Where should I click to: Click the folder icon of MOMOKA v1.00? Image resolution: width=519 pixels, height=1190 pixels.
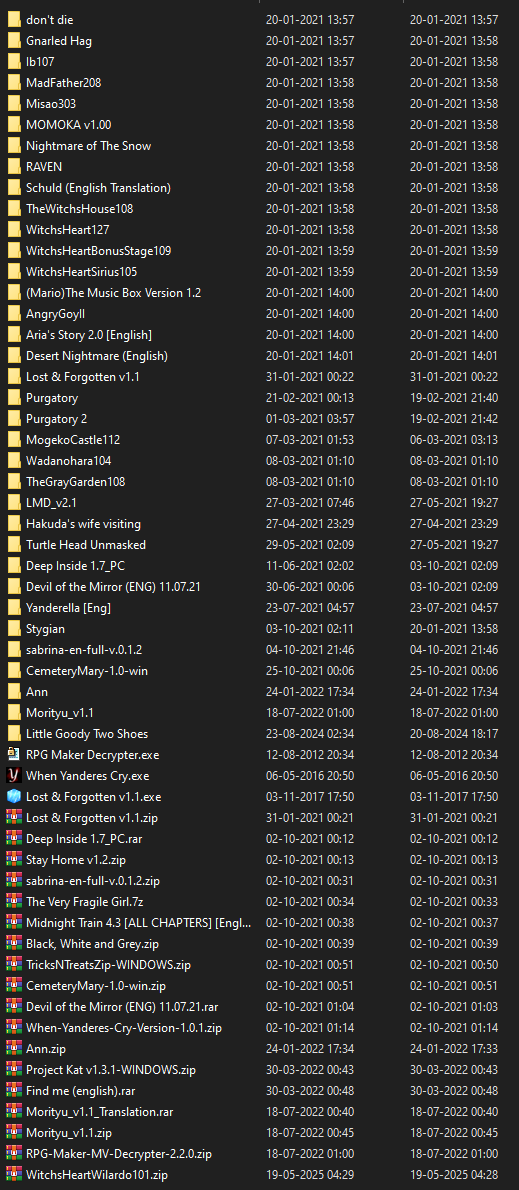tap(14, 124)
